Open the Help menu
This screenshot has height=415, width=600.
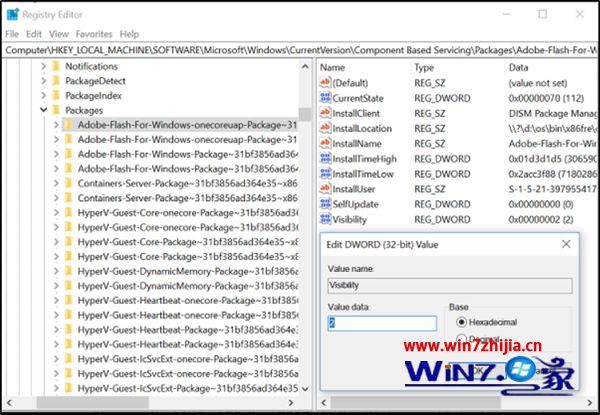tap(129, 34)
